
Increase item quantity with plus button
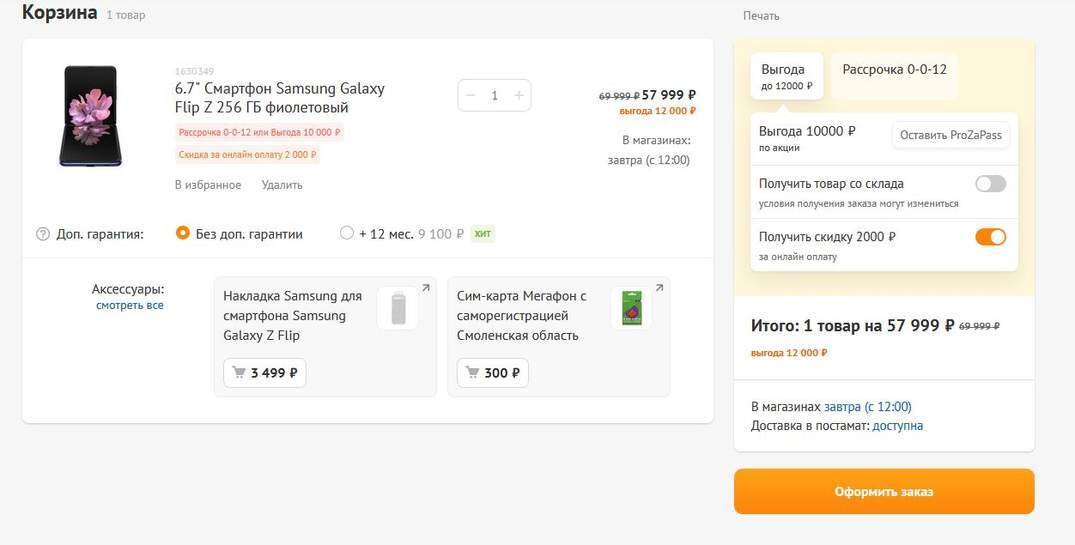[x=518, y=95]
